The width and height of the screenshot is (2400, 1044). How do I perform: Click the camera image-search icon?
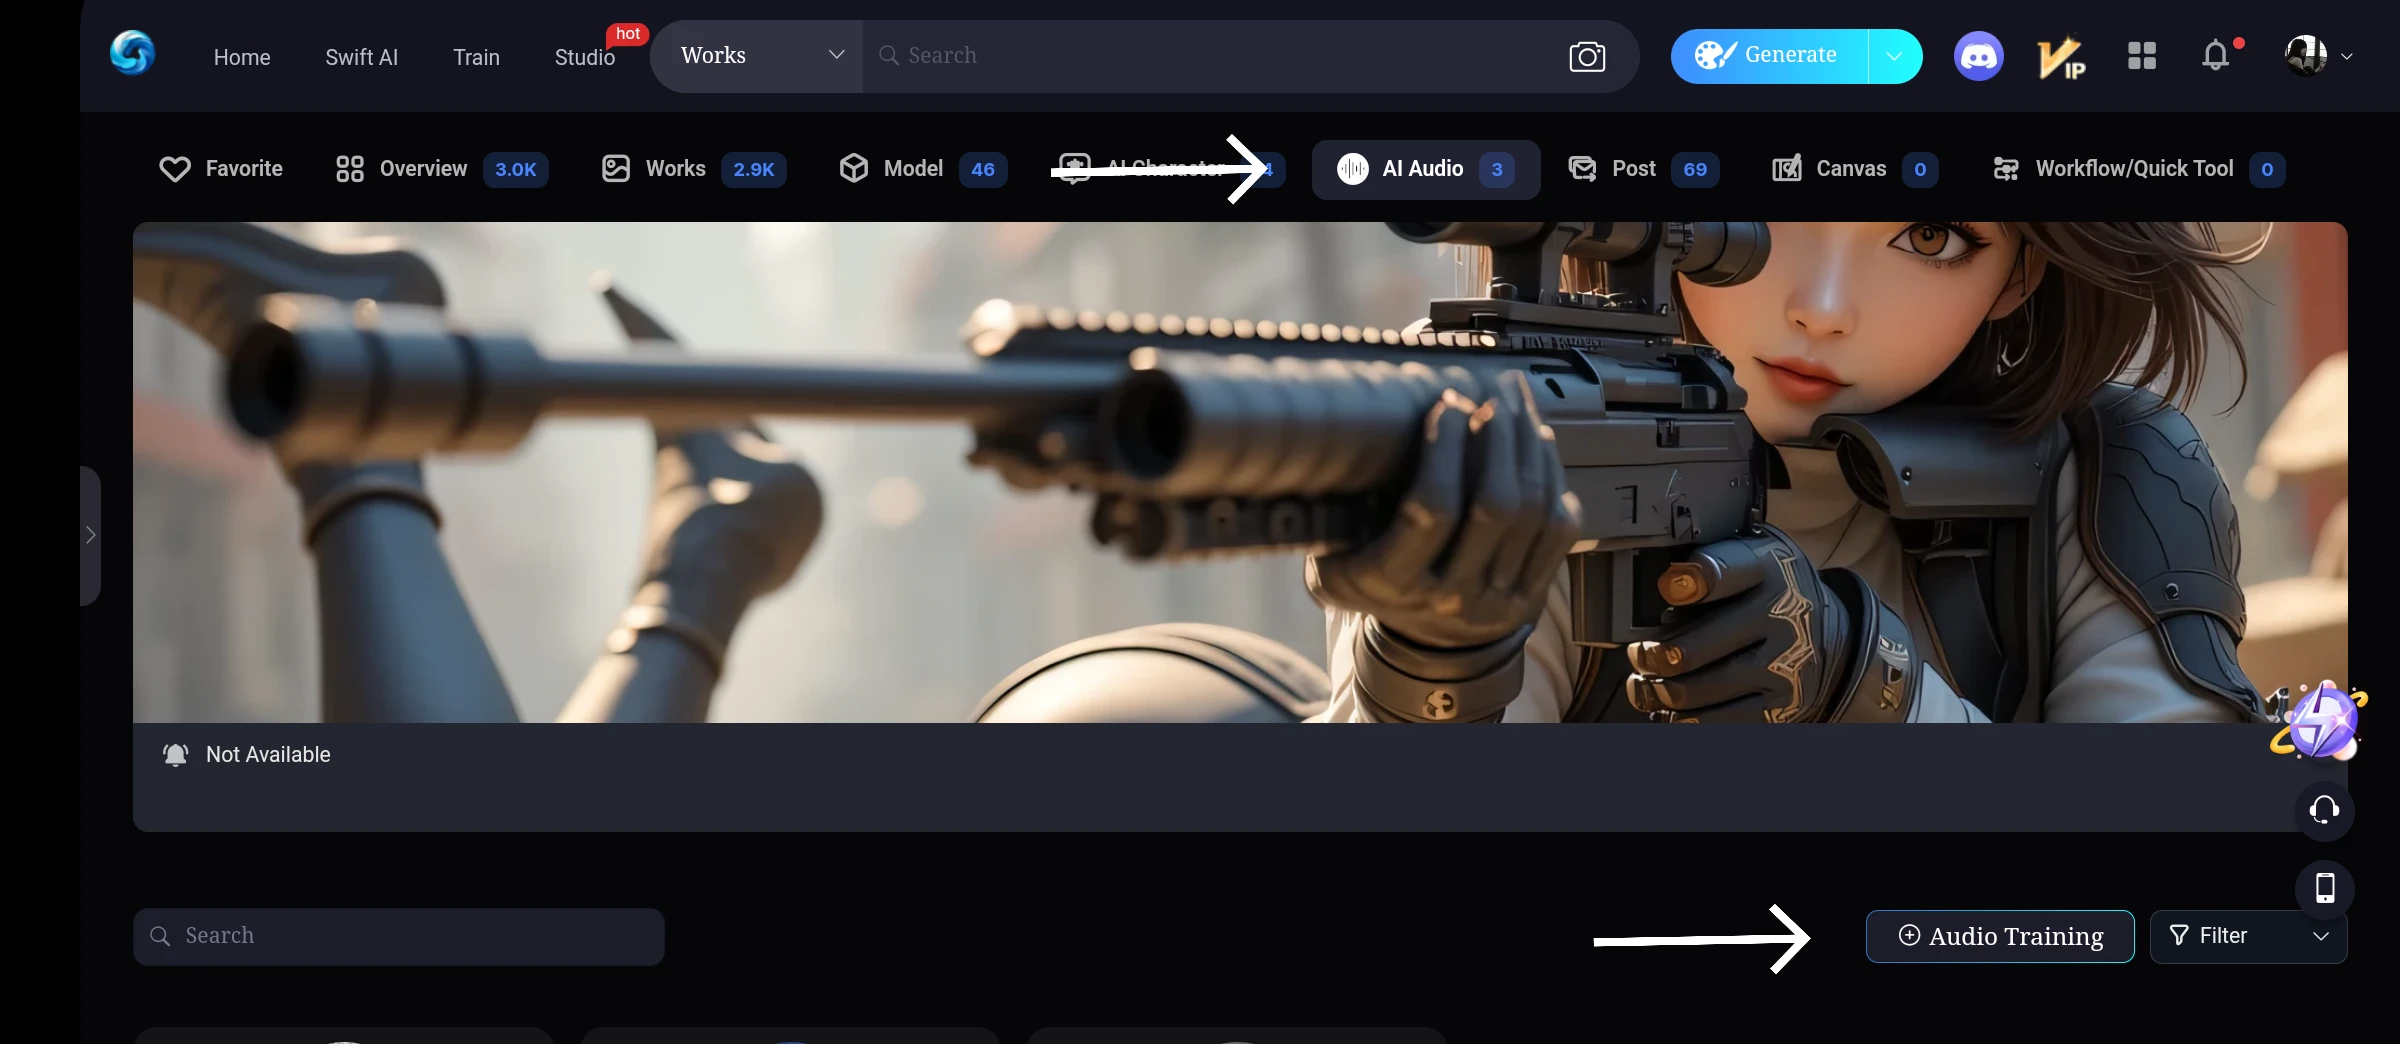pos(1587,57)
